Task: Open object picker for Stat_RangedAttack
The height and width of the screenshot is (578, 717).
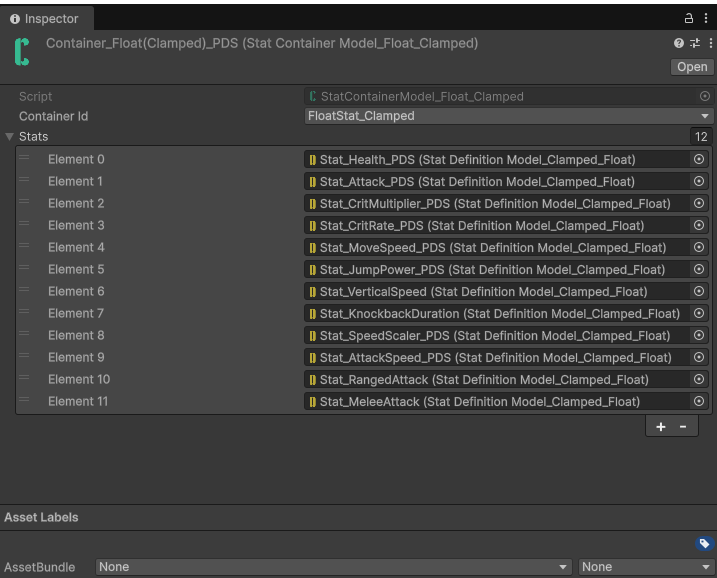Action: point(699,379)
